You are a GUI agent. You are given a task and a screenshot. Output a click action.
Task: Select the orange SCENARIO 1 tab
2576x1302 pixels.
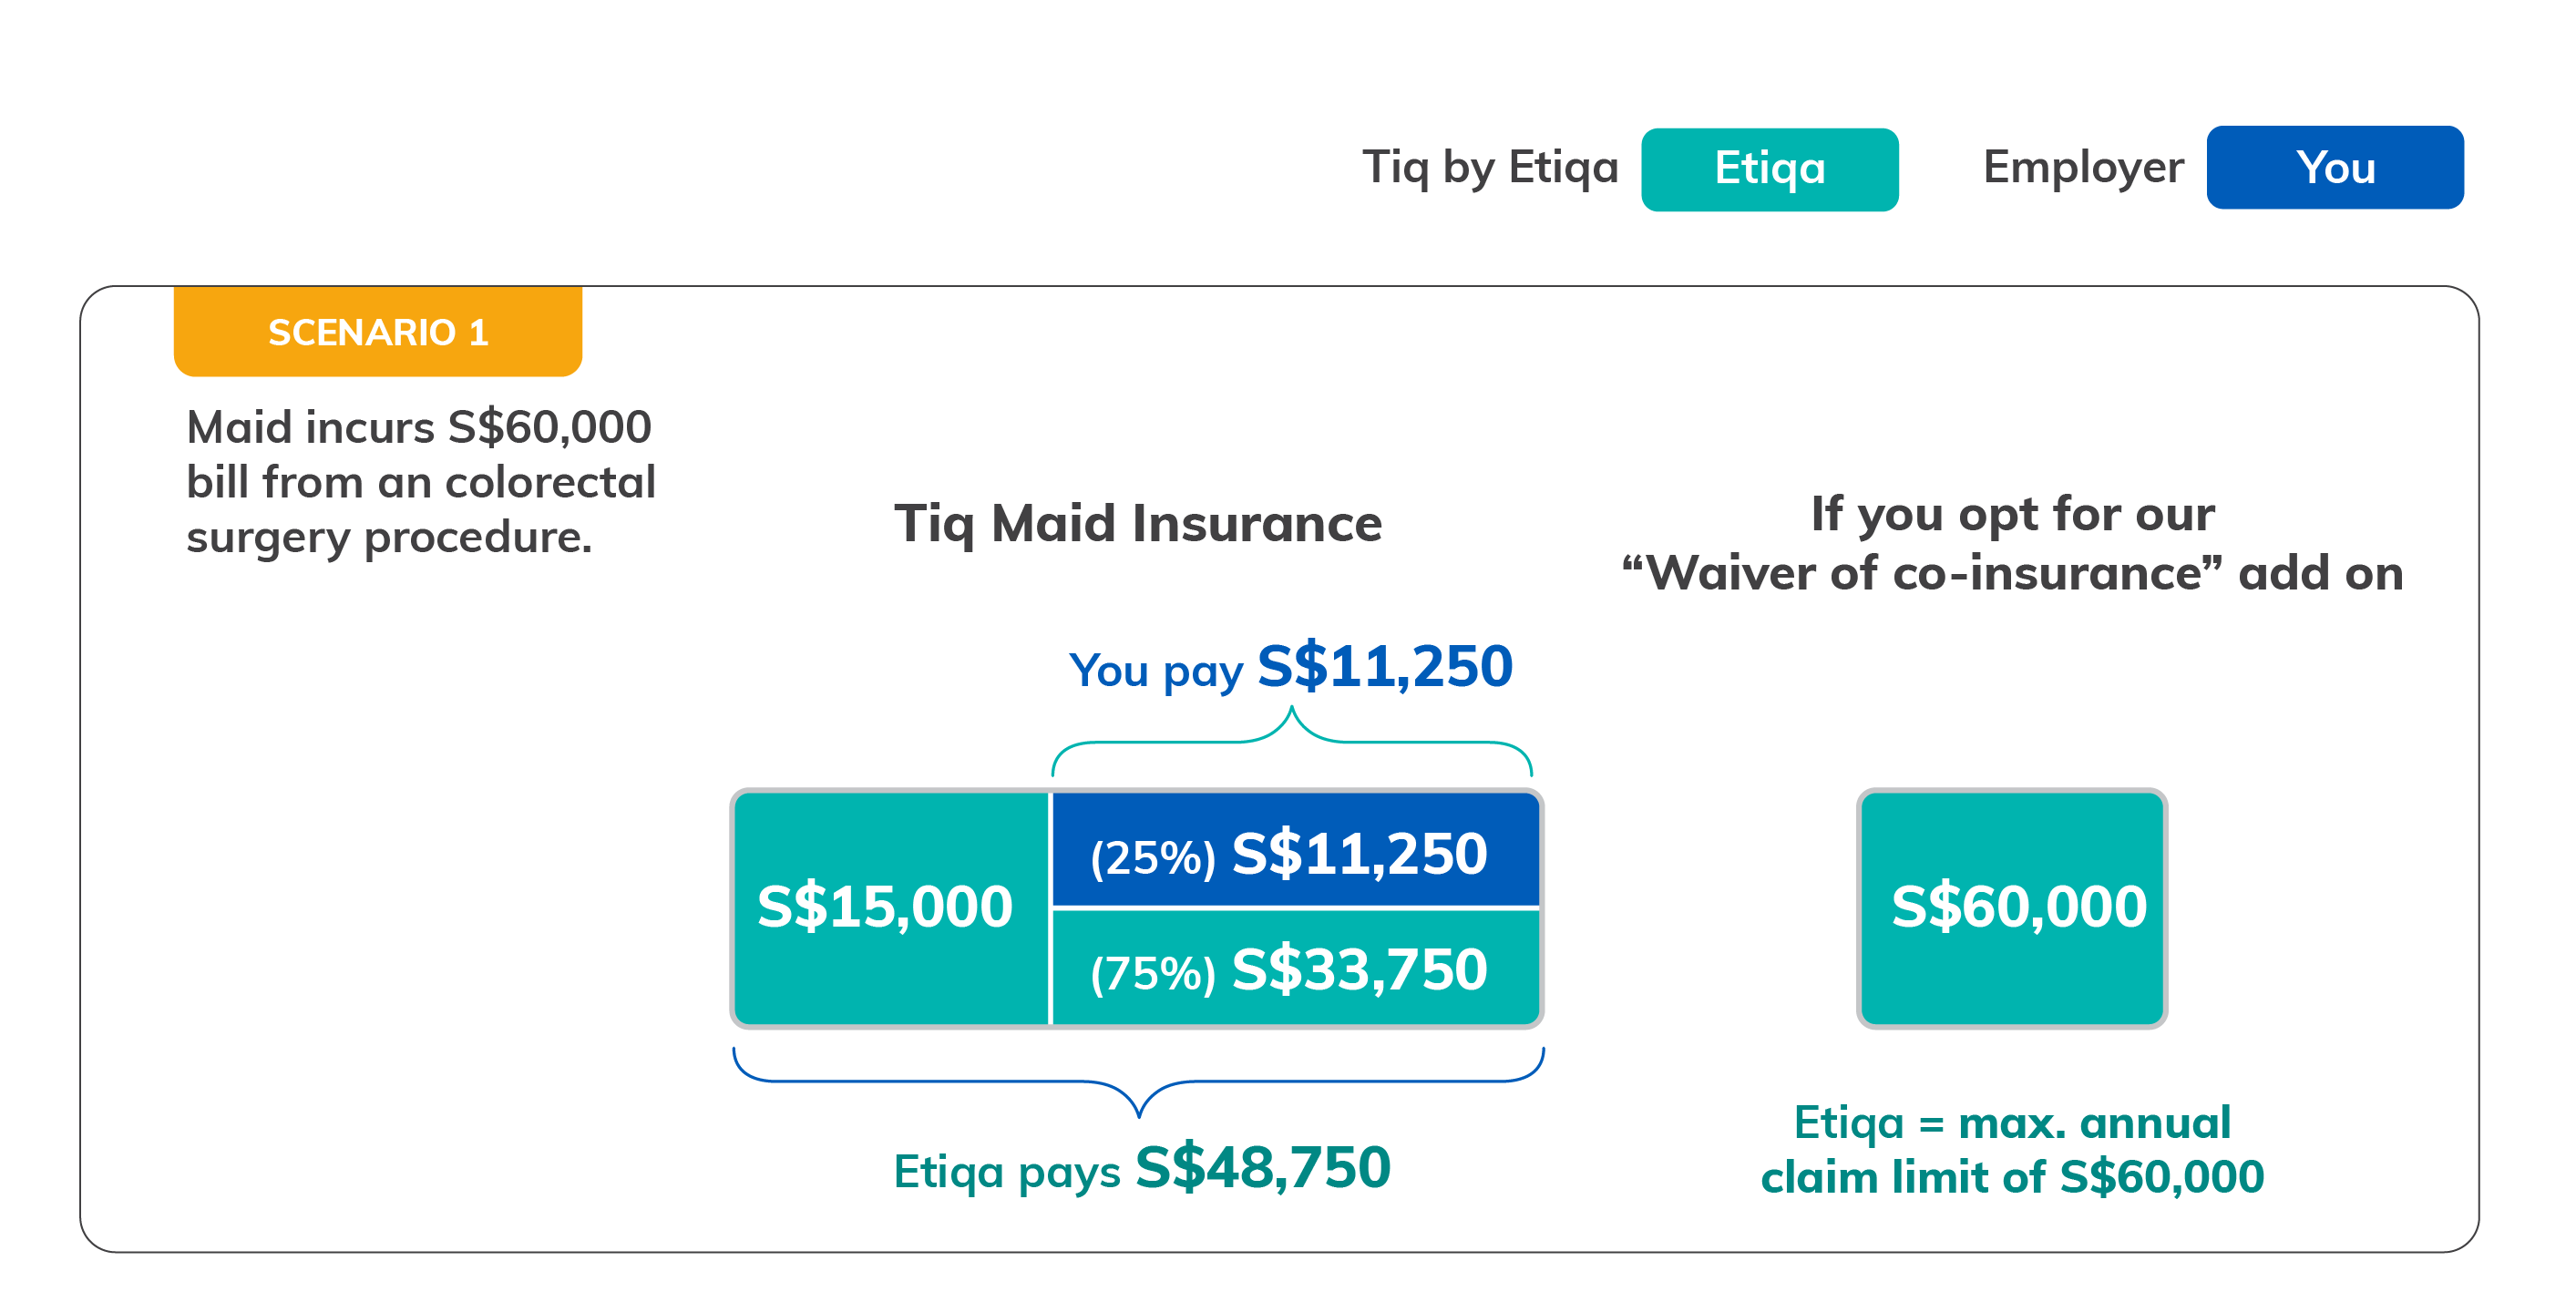click(x=378, y=331)
